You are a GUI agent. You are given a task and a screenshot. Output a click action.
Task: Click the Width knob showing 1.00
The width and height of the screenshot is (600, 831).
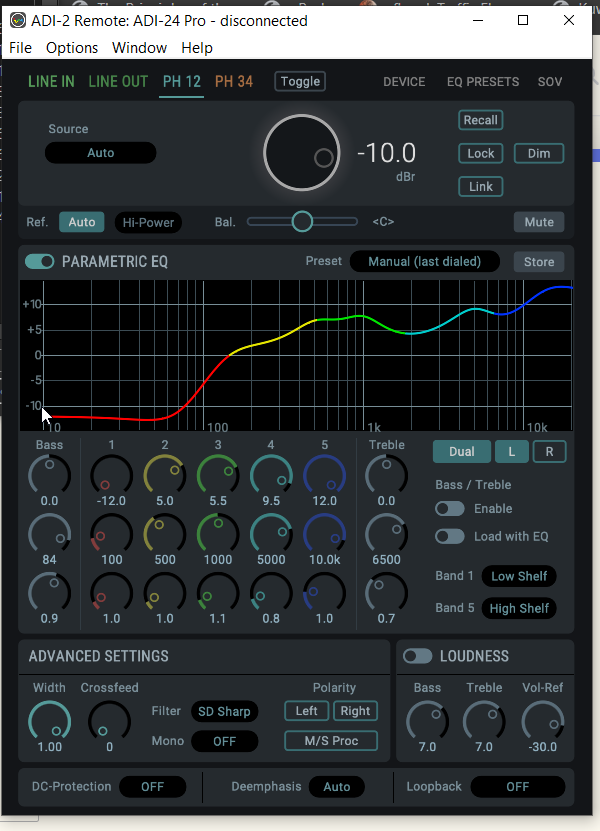click(49, 721)
